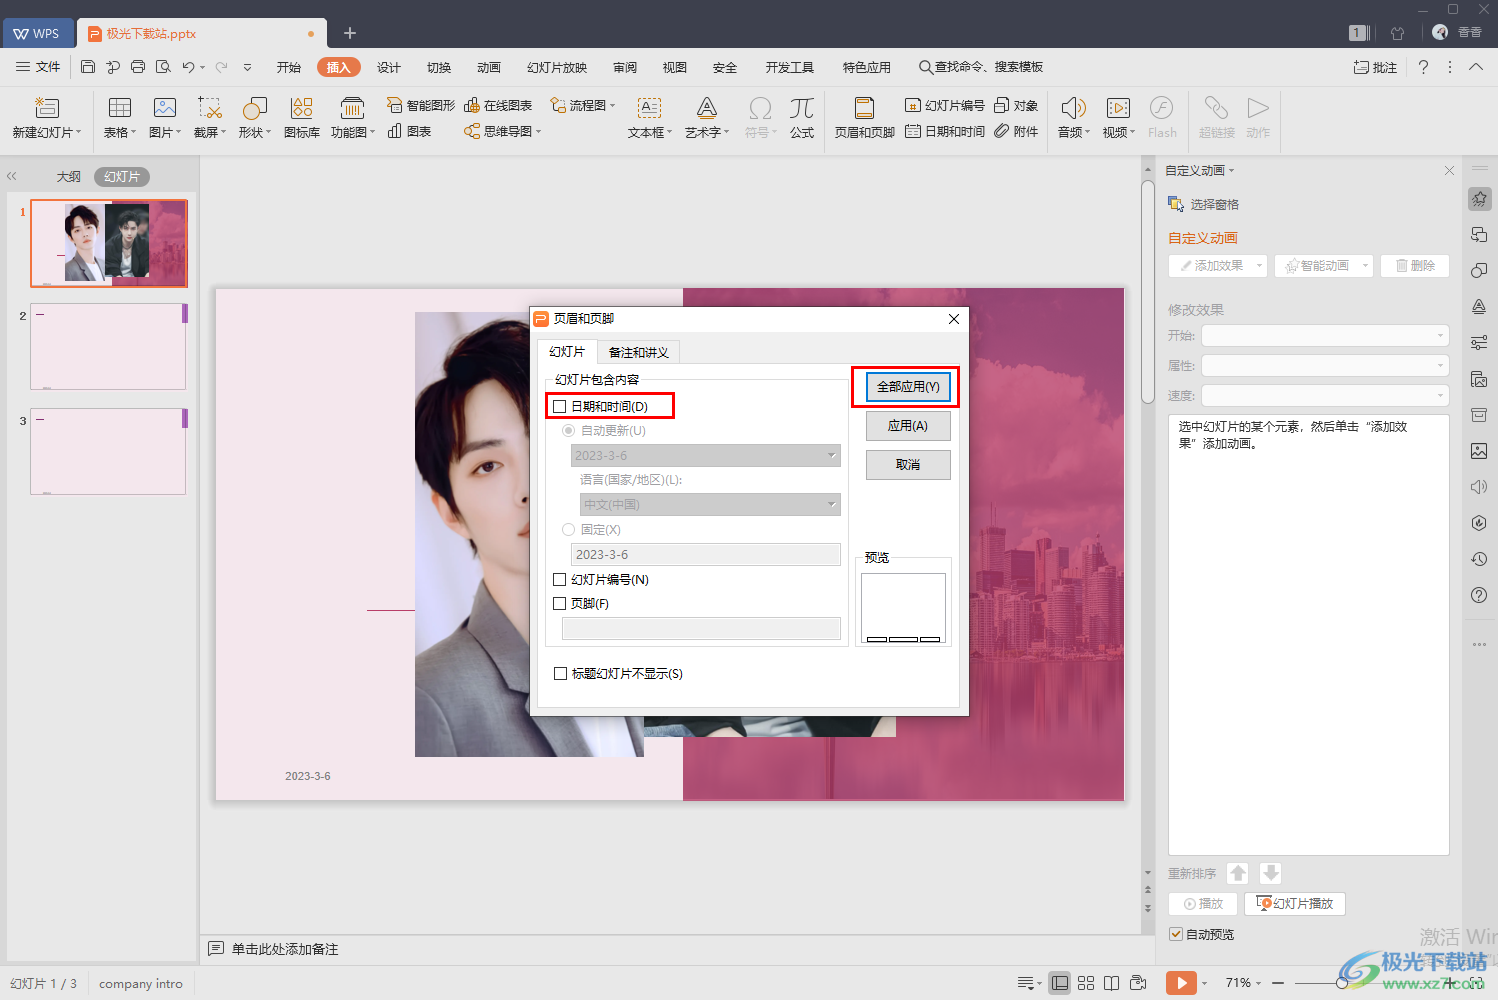Open the language dropdown 中文(中国)
Image resolution: width=1498 pixels, height=1000 pixels.
point(710,504)
